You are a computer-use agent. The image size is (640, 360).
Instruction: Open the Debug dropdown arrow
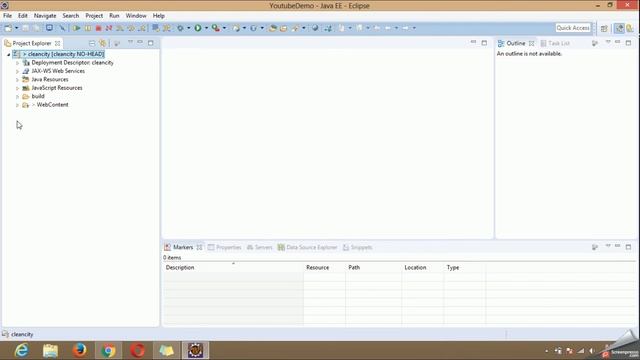click(x=189, y=28)
